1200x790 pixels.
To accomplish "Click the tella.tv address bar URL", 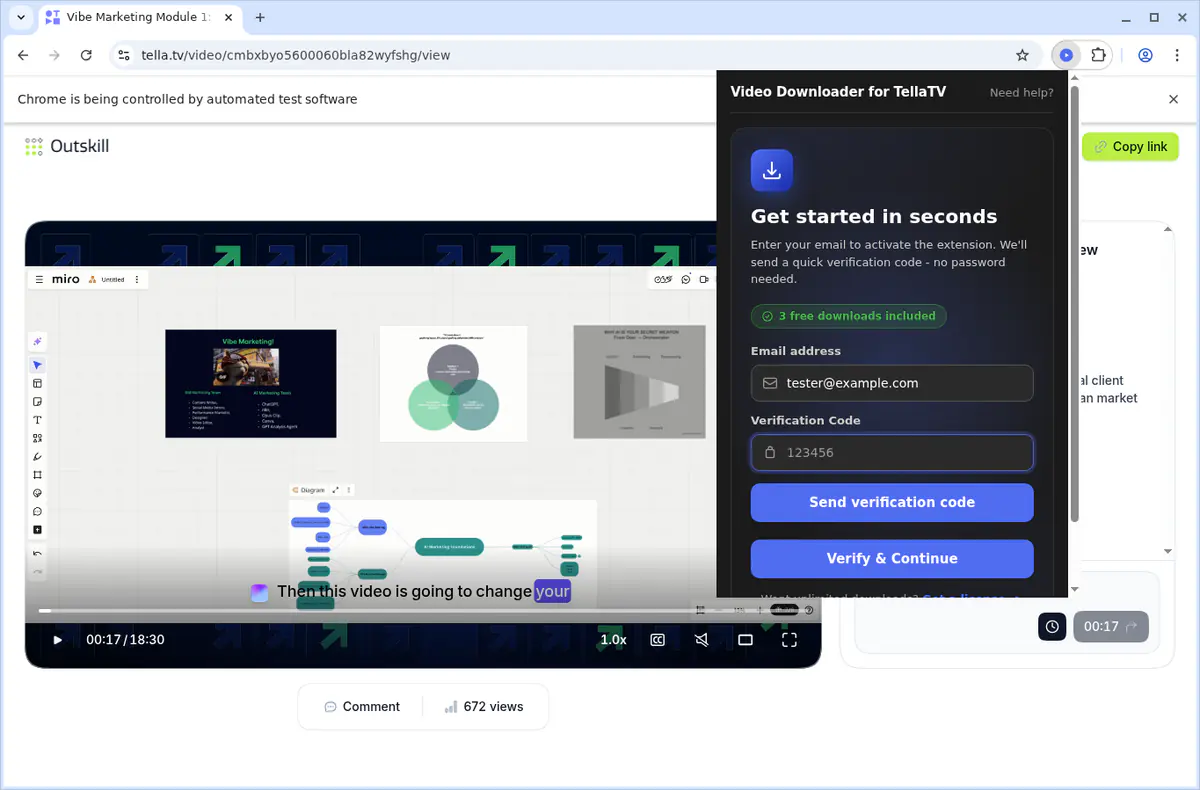I will coord(296,55).
